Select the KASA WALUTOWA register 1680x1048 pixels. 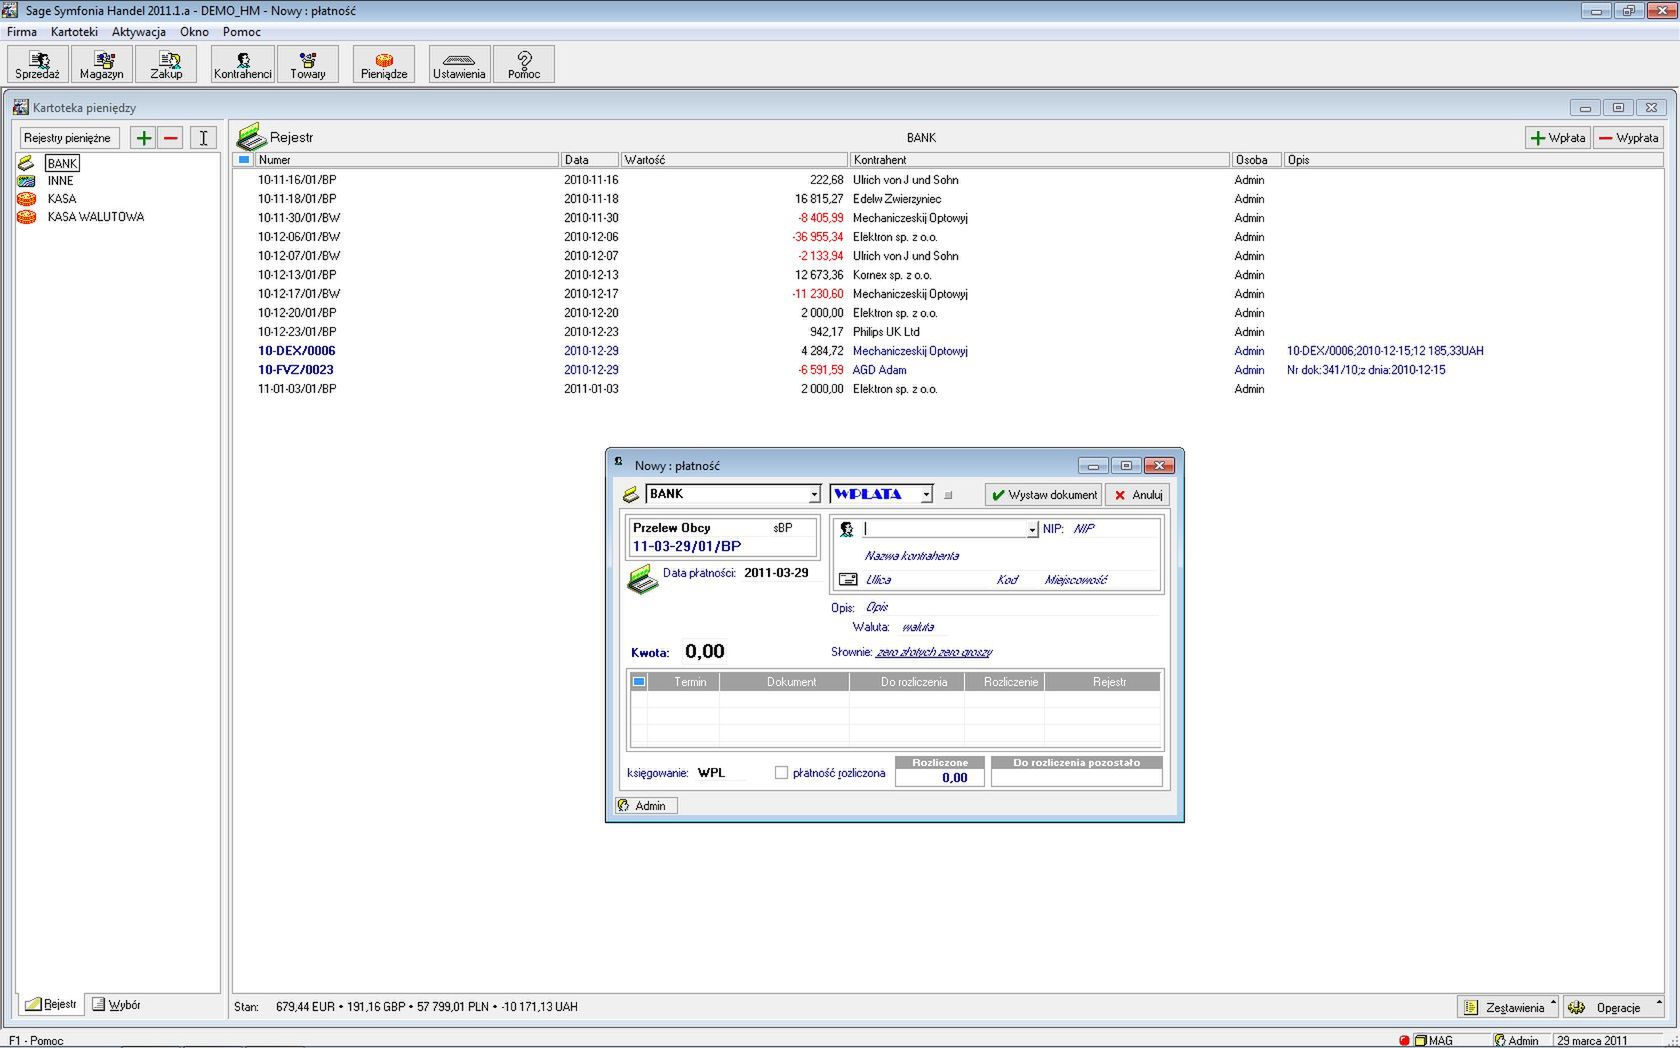(96, 217)
